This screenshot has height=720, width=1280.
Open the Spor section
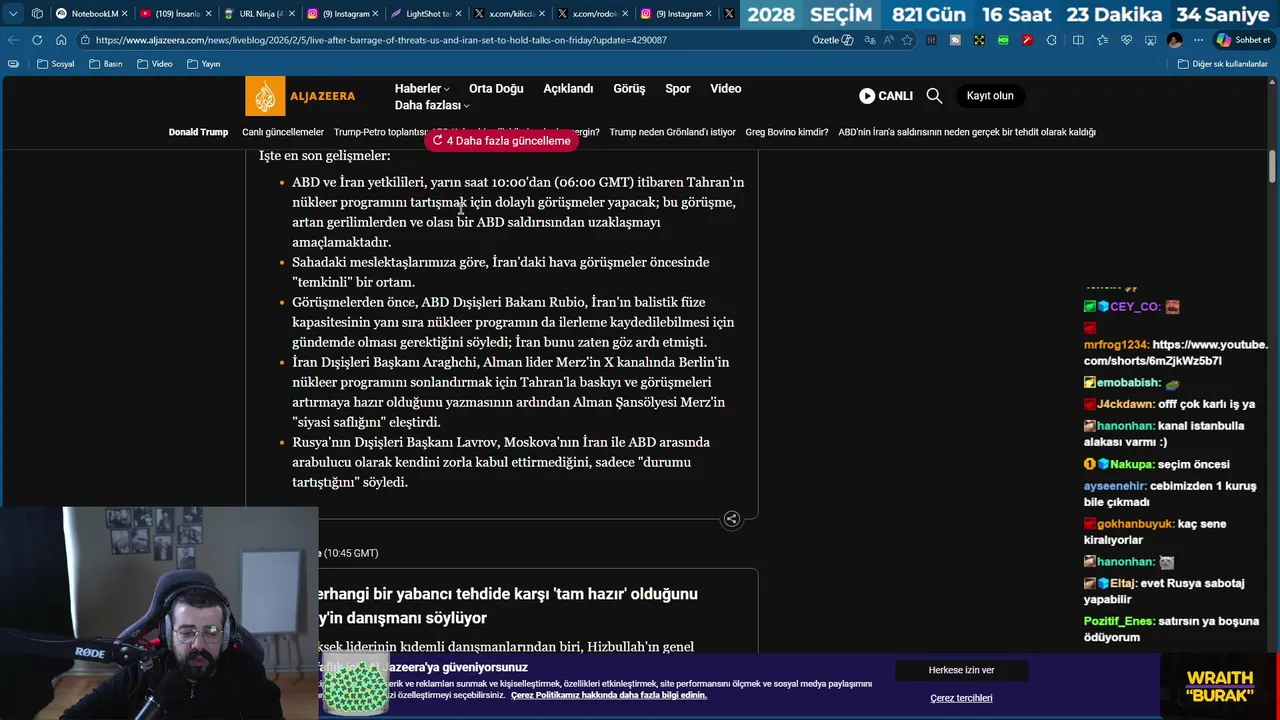coord(678,88)
